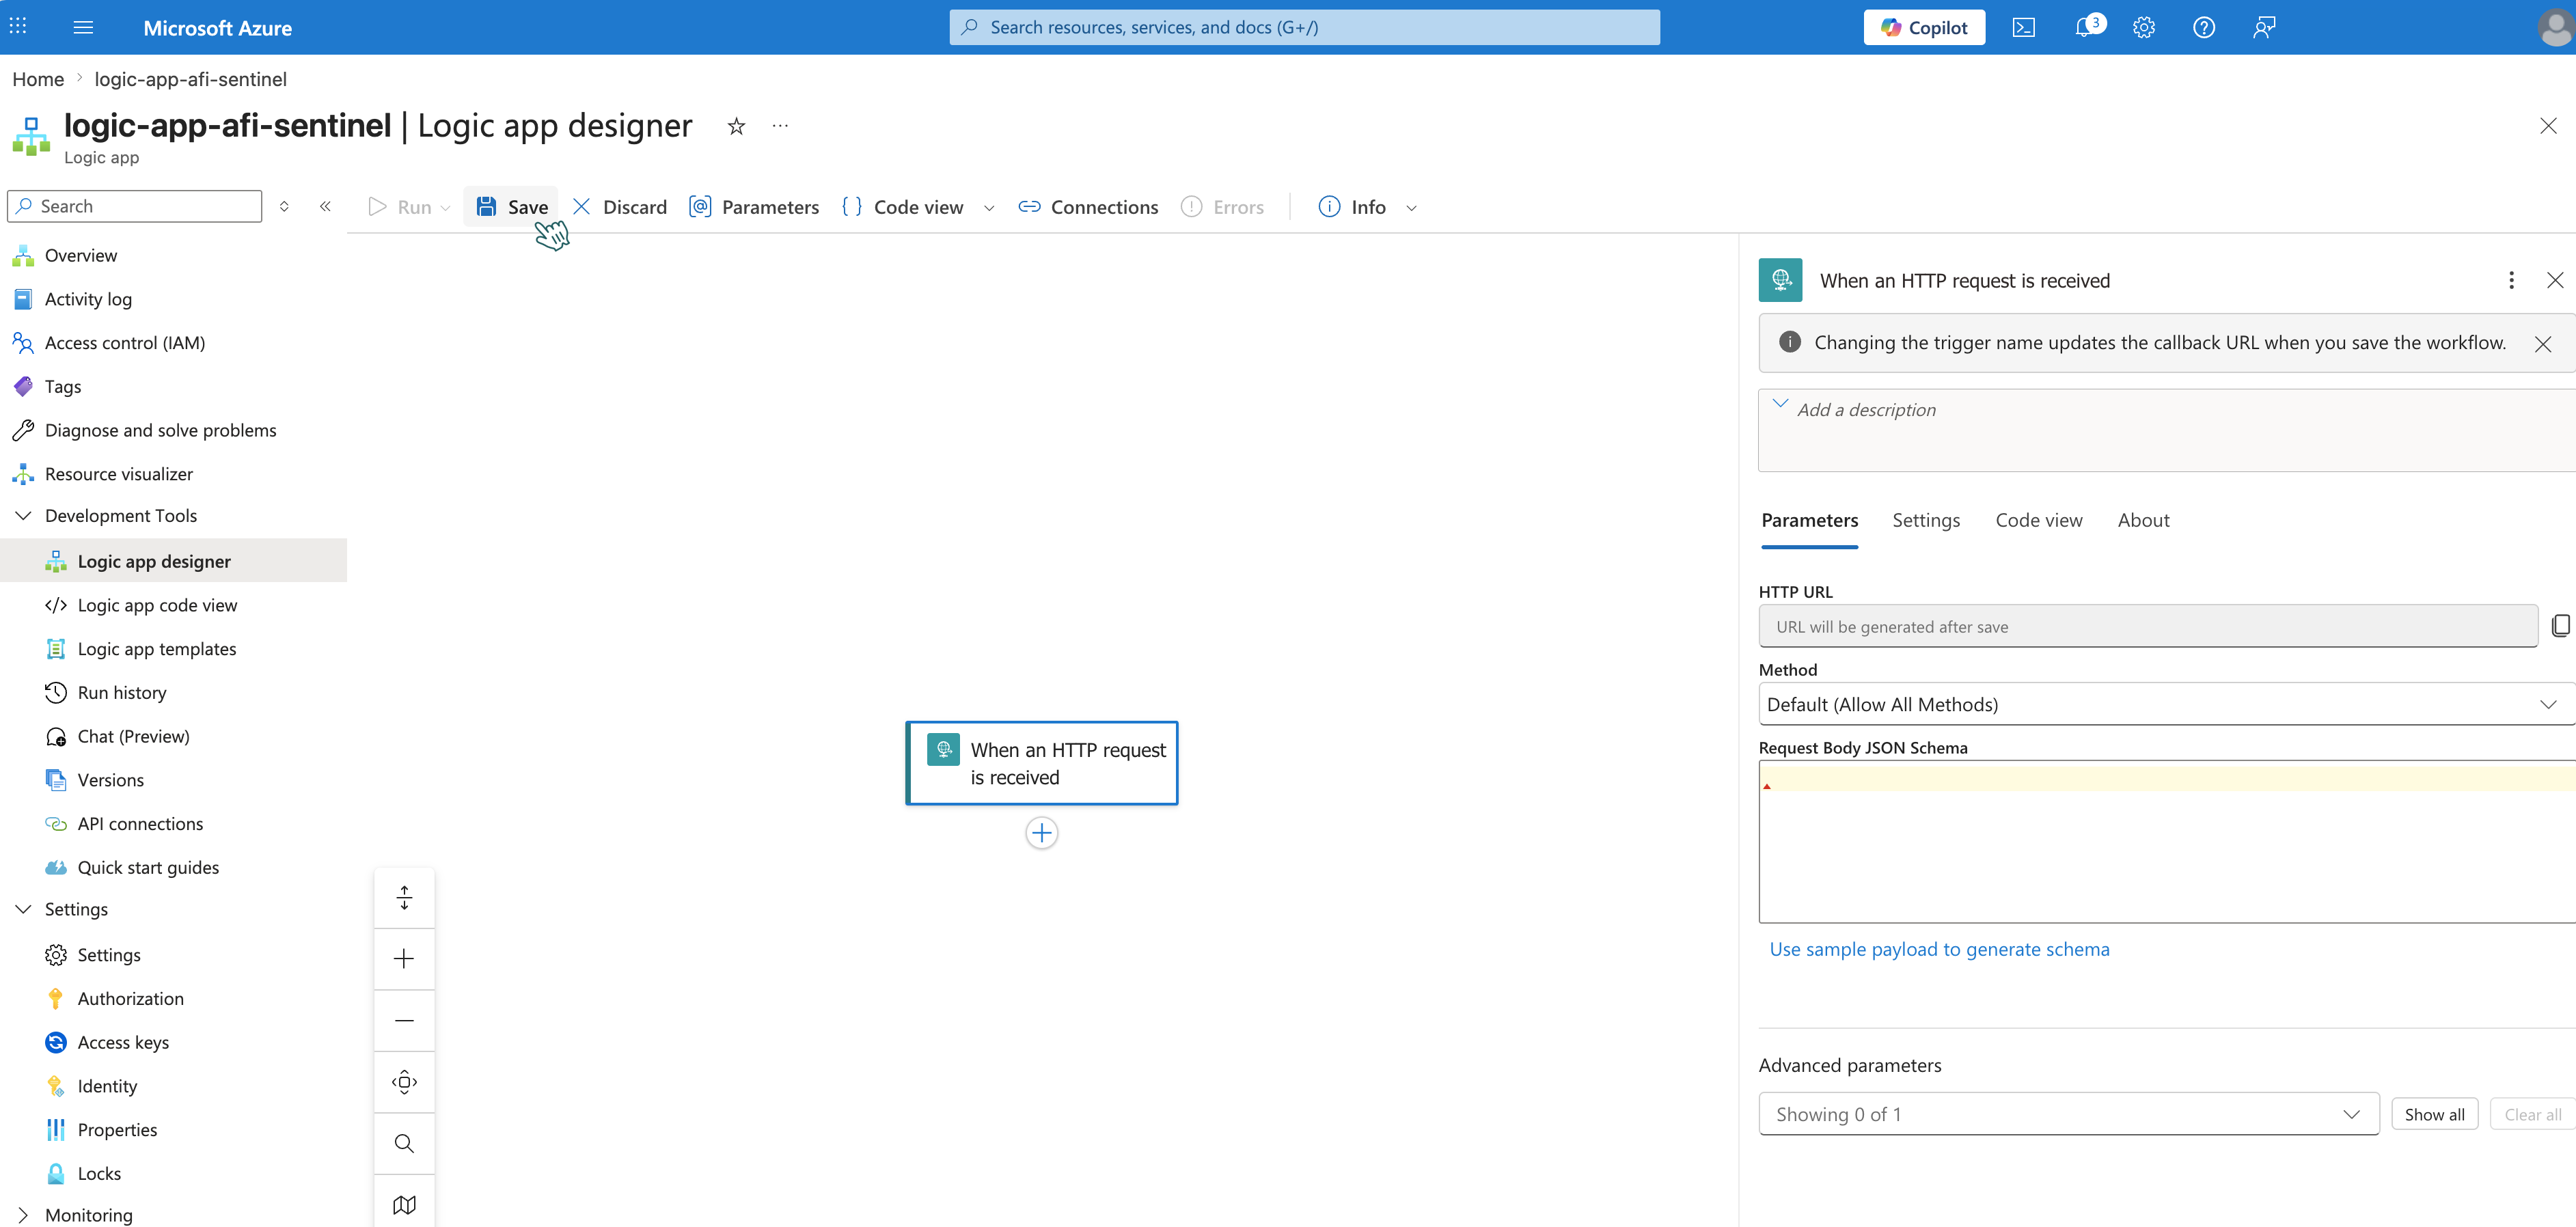Open the more options ellipsis by title
This screenshot has height=1227, width=2576.
coord(780,126)
